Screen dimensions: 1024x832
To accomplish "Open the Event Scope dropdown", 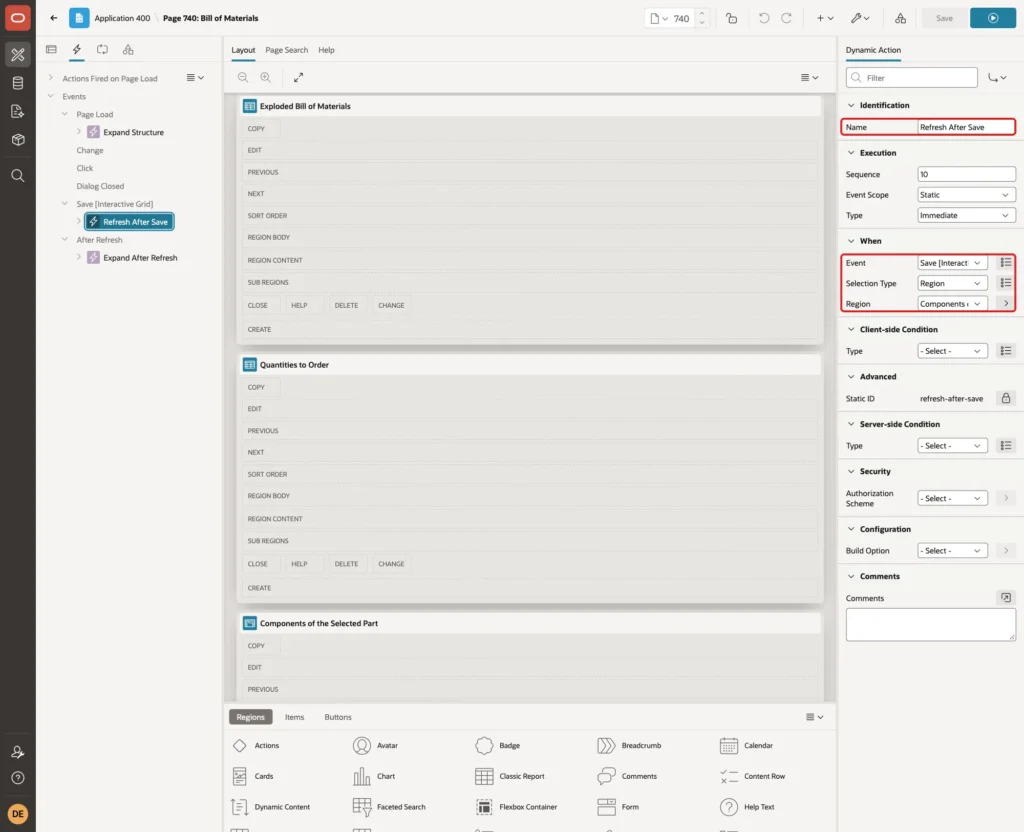I will click(966, 195).
